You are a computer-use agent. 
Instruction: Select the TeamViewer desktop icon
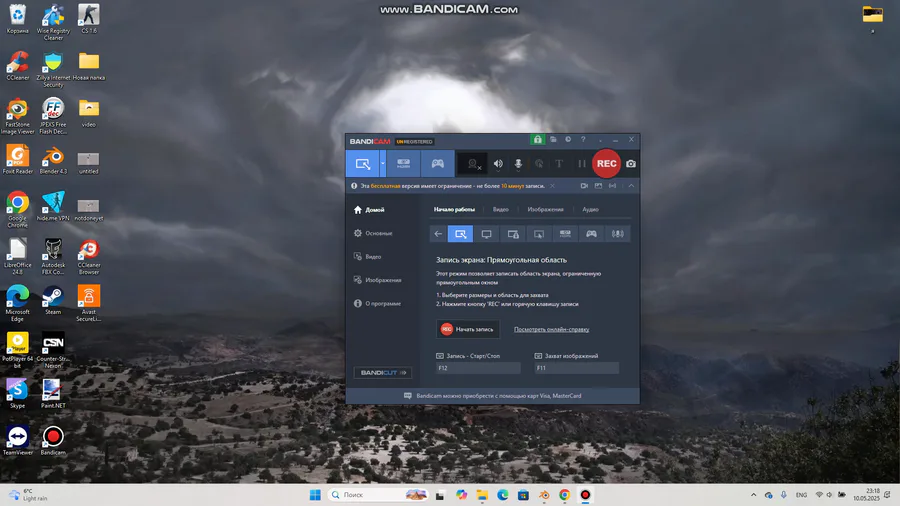pos(17,441)
